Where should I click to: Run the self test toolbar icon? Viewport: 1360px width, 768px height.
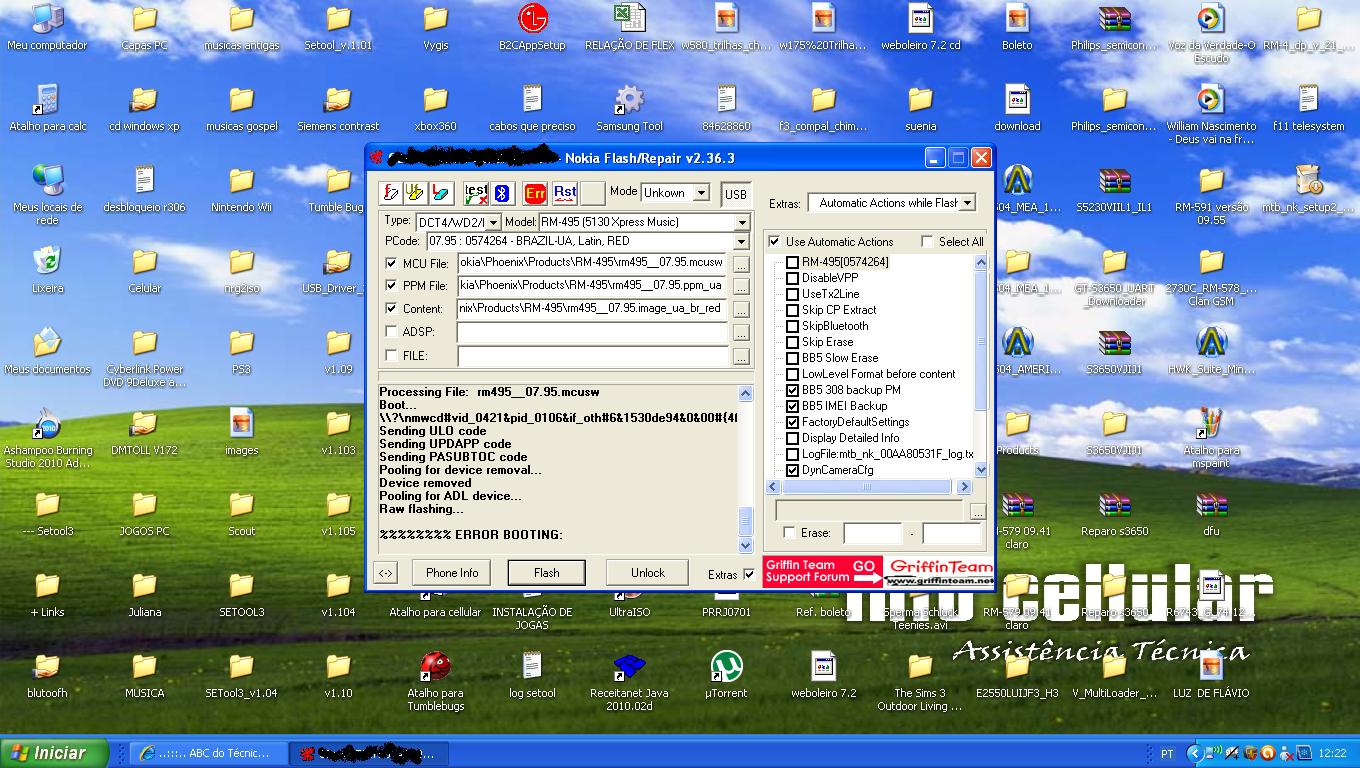(477, 193)
